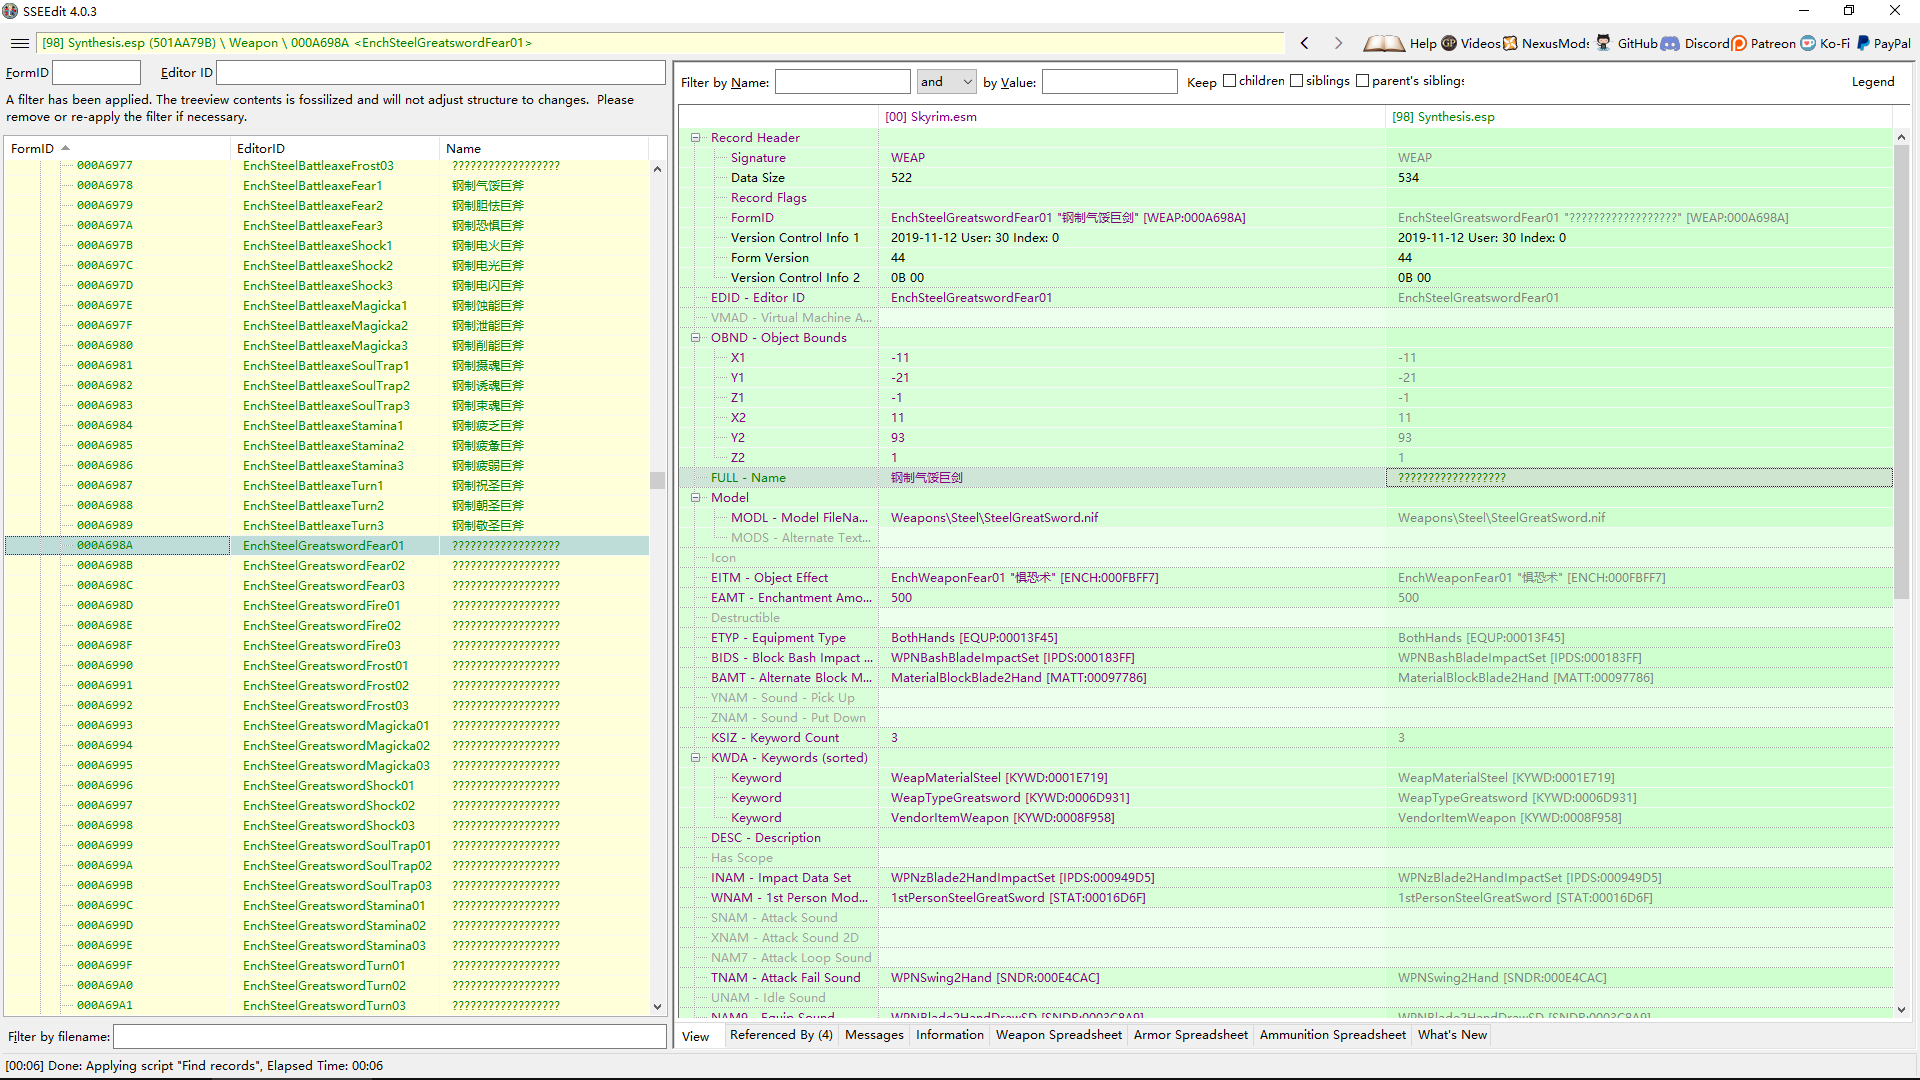Open the Legend
This screenshot has width=1920, height=1080.
tap(1873, 81)
